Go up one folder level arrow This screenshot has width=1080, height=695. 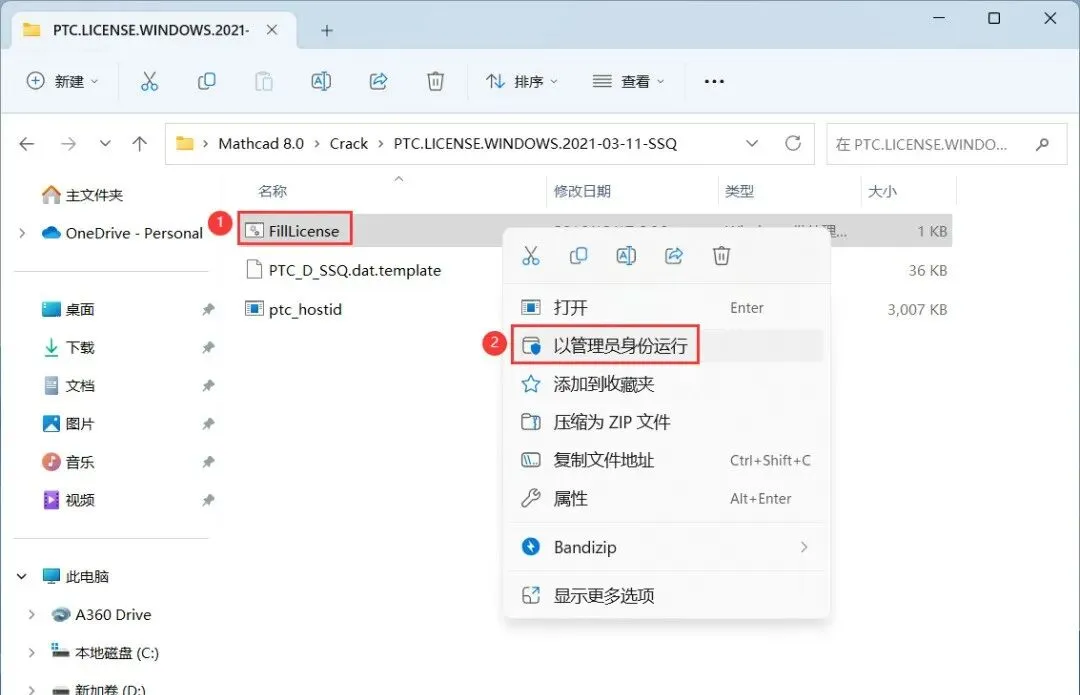pyautogui.click(x=140, y=143)
